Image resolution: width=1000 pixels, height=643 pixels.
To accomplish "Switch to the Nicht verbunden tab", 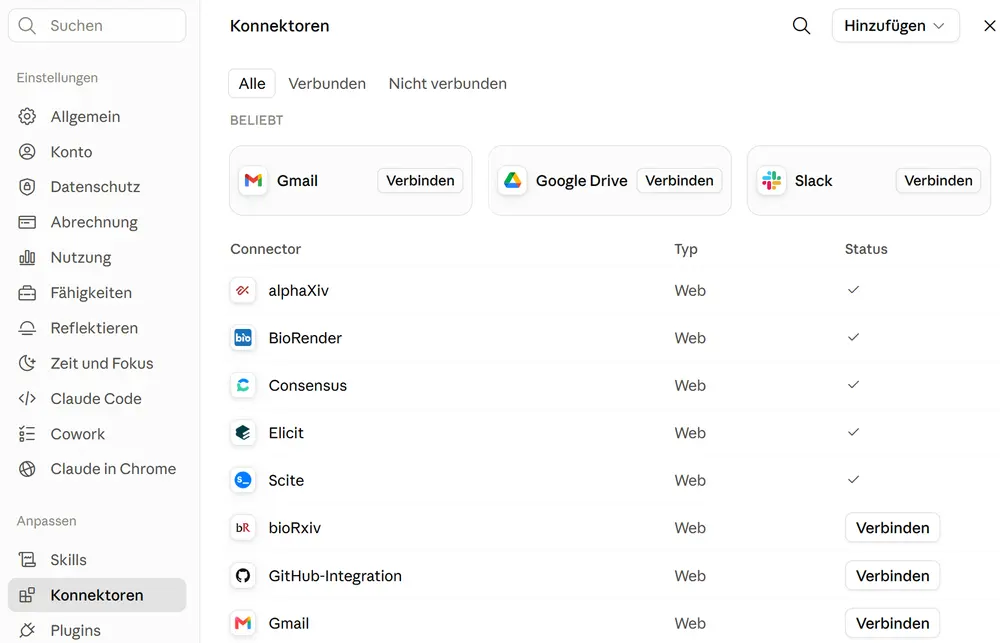I will (448, 84).
